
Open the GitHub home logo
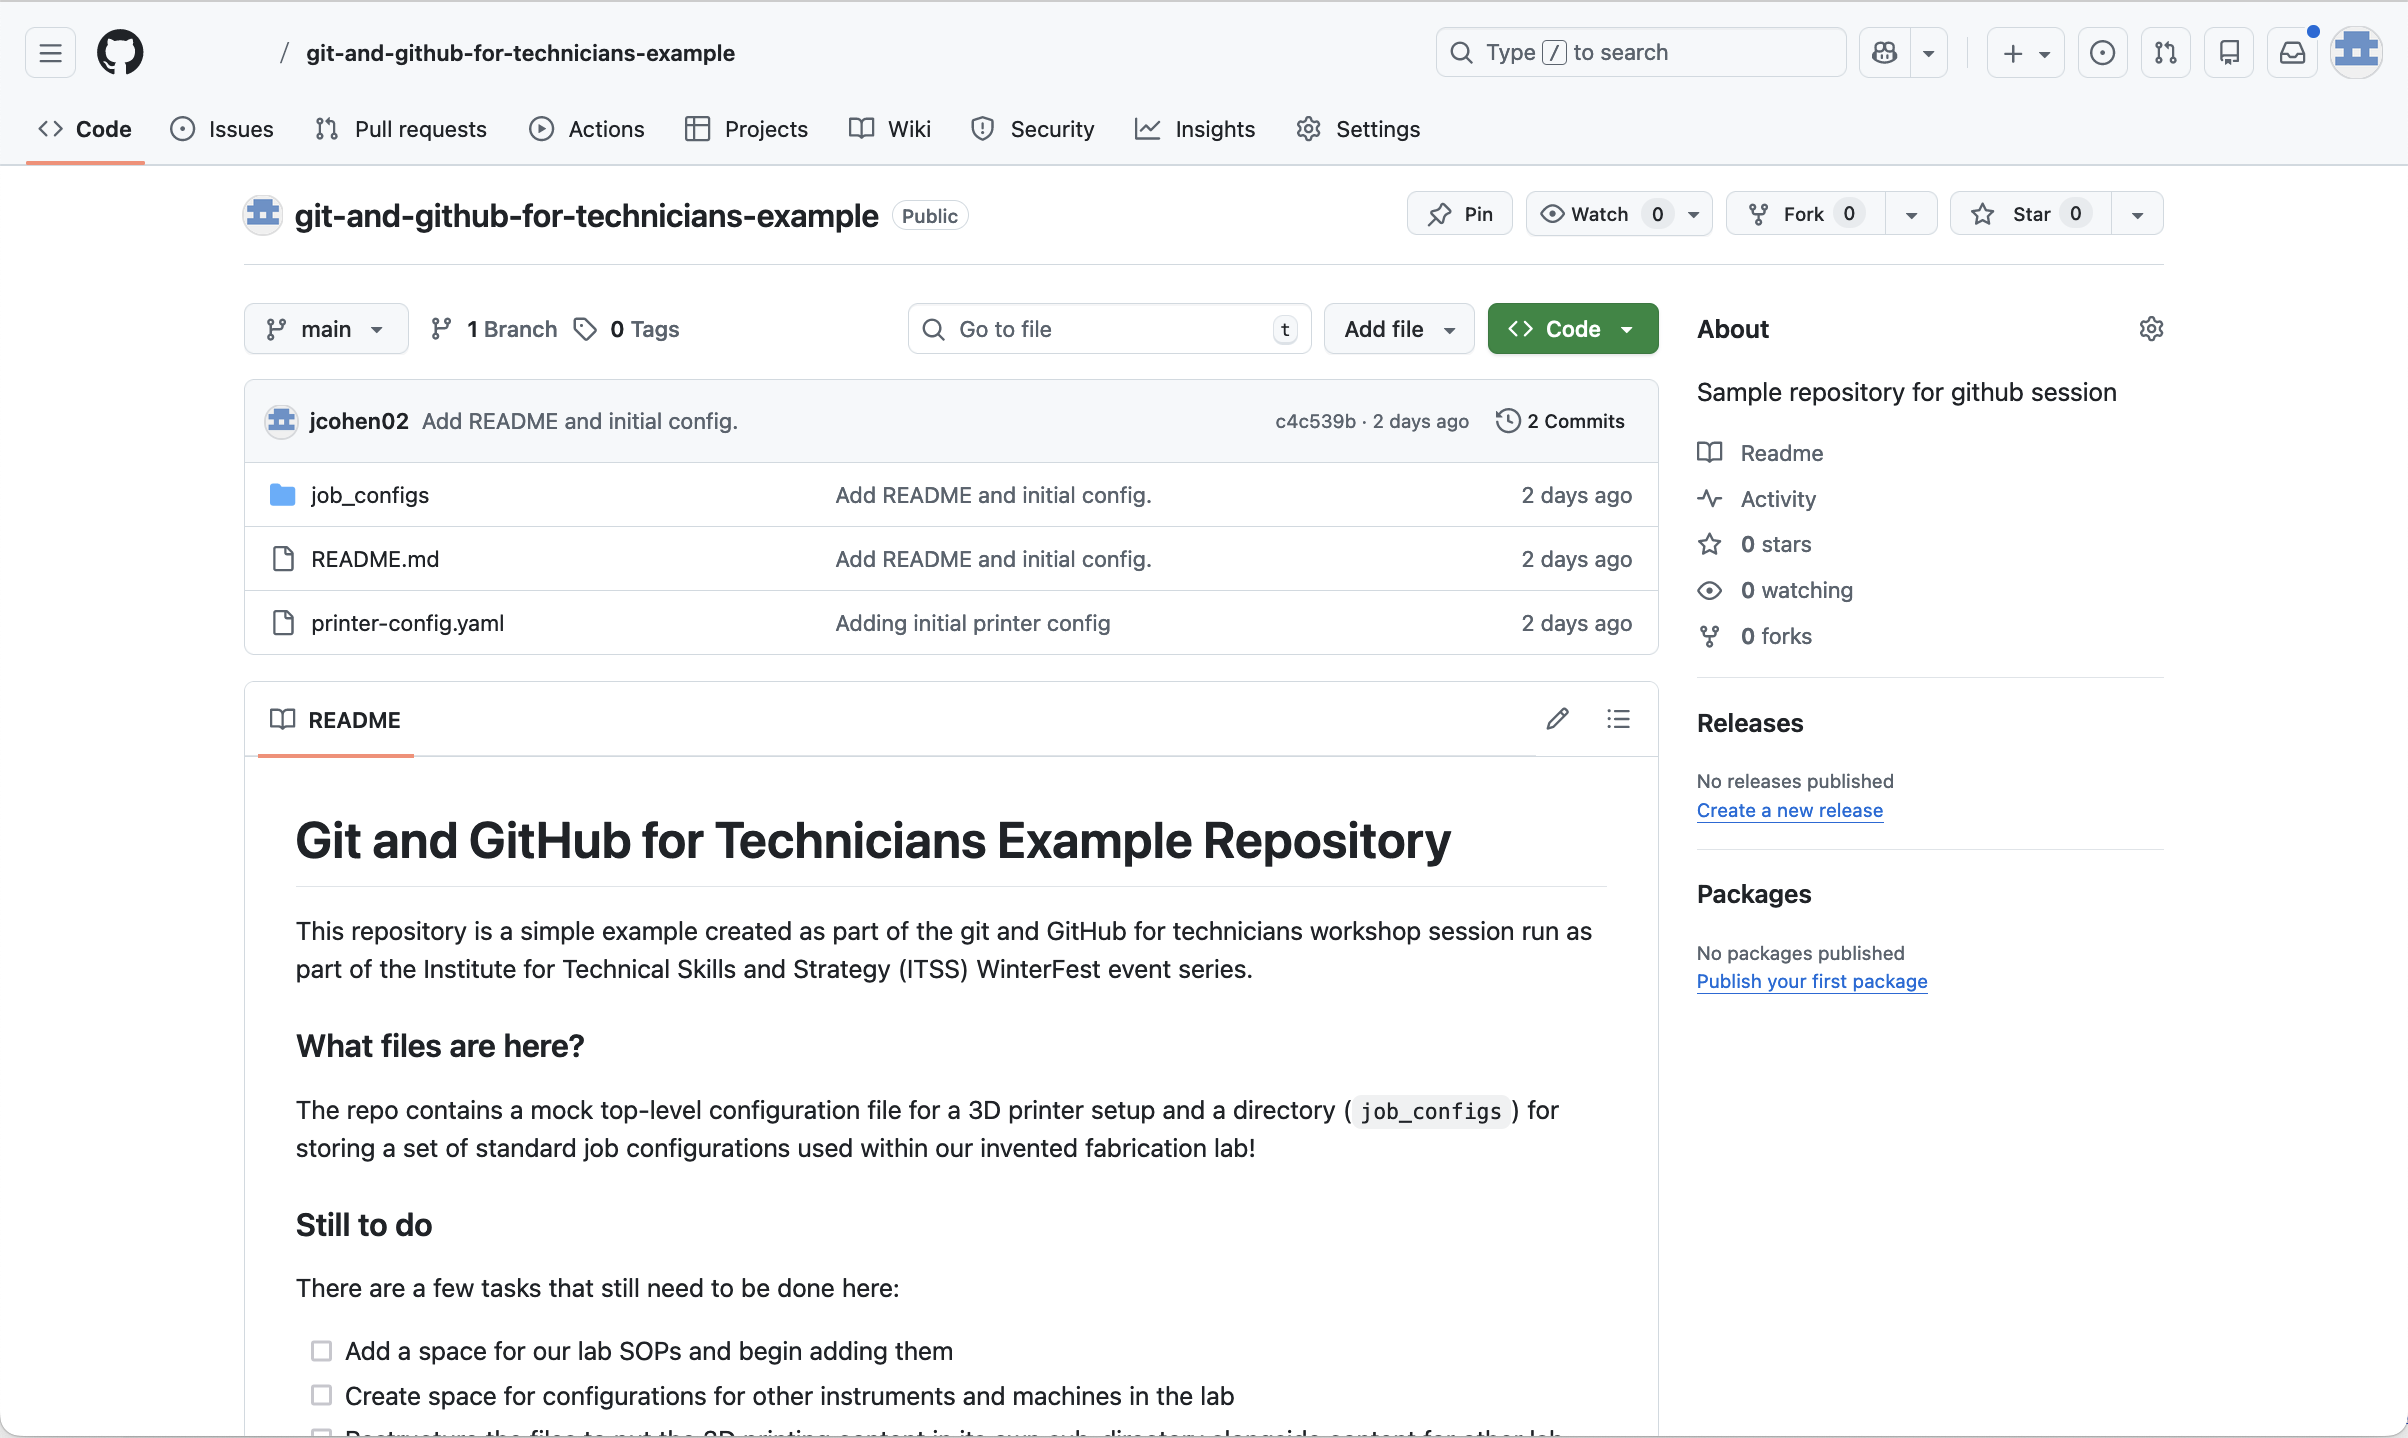coord(120,52)
